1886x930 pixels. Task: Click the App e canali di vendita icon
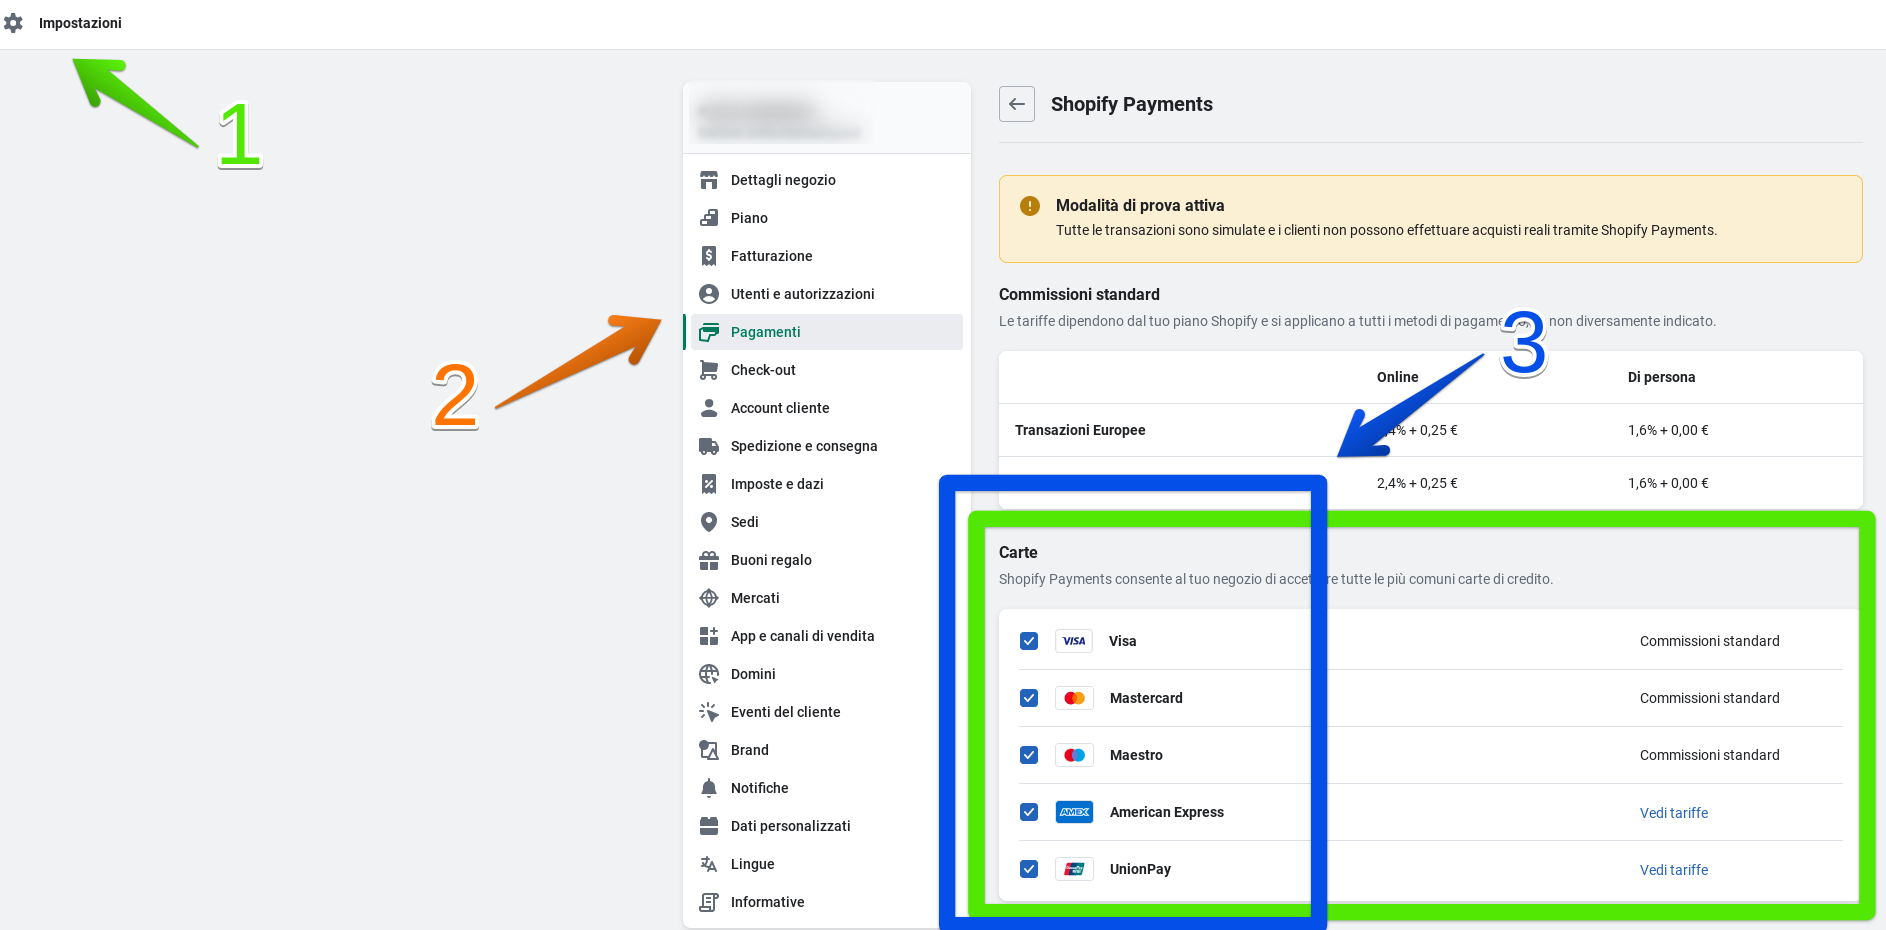(709, 636)
